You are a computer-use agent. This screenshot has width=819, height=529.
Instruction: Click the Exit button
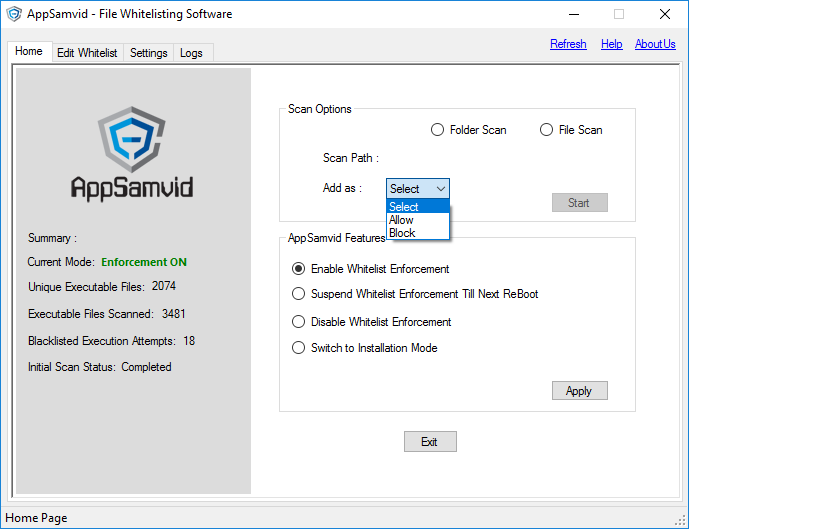(430, 442)
